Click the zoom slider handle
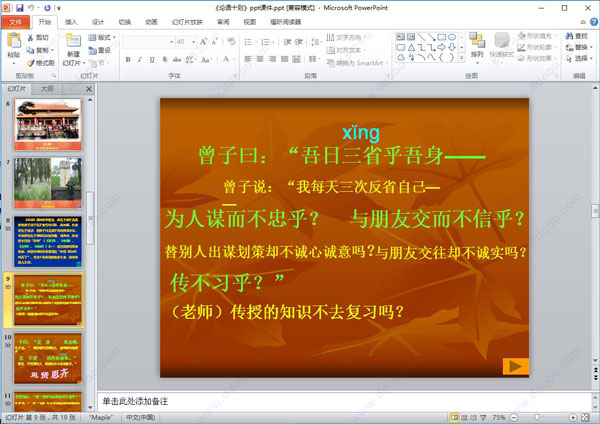Screen dimensions: 600x424 pyautogui.click(x=537, y=417)
